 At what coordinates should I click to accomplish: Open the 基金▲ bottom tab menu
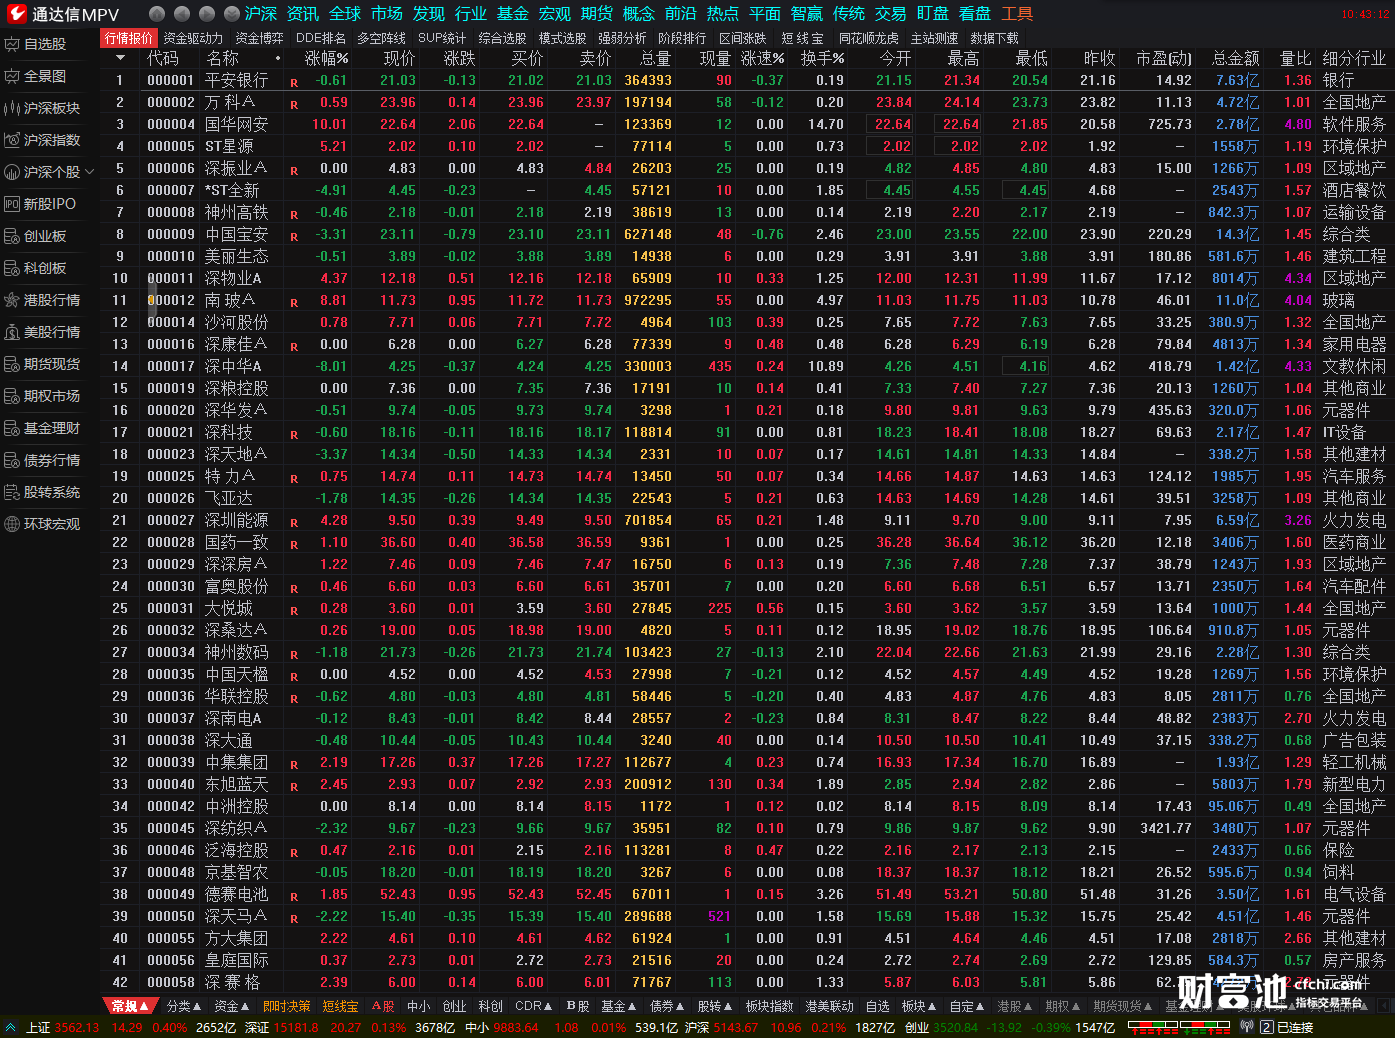(x=619, y=1006)
